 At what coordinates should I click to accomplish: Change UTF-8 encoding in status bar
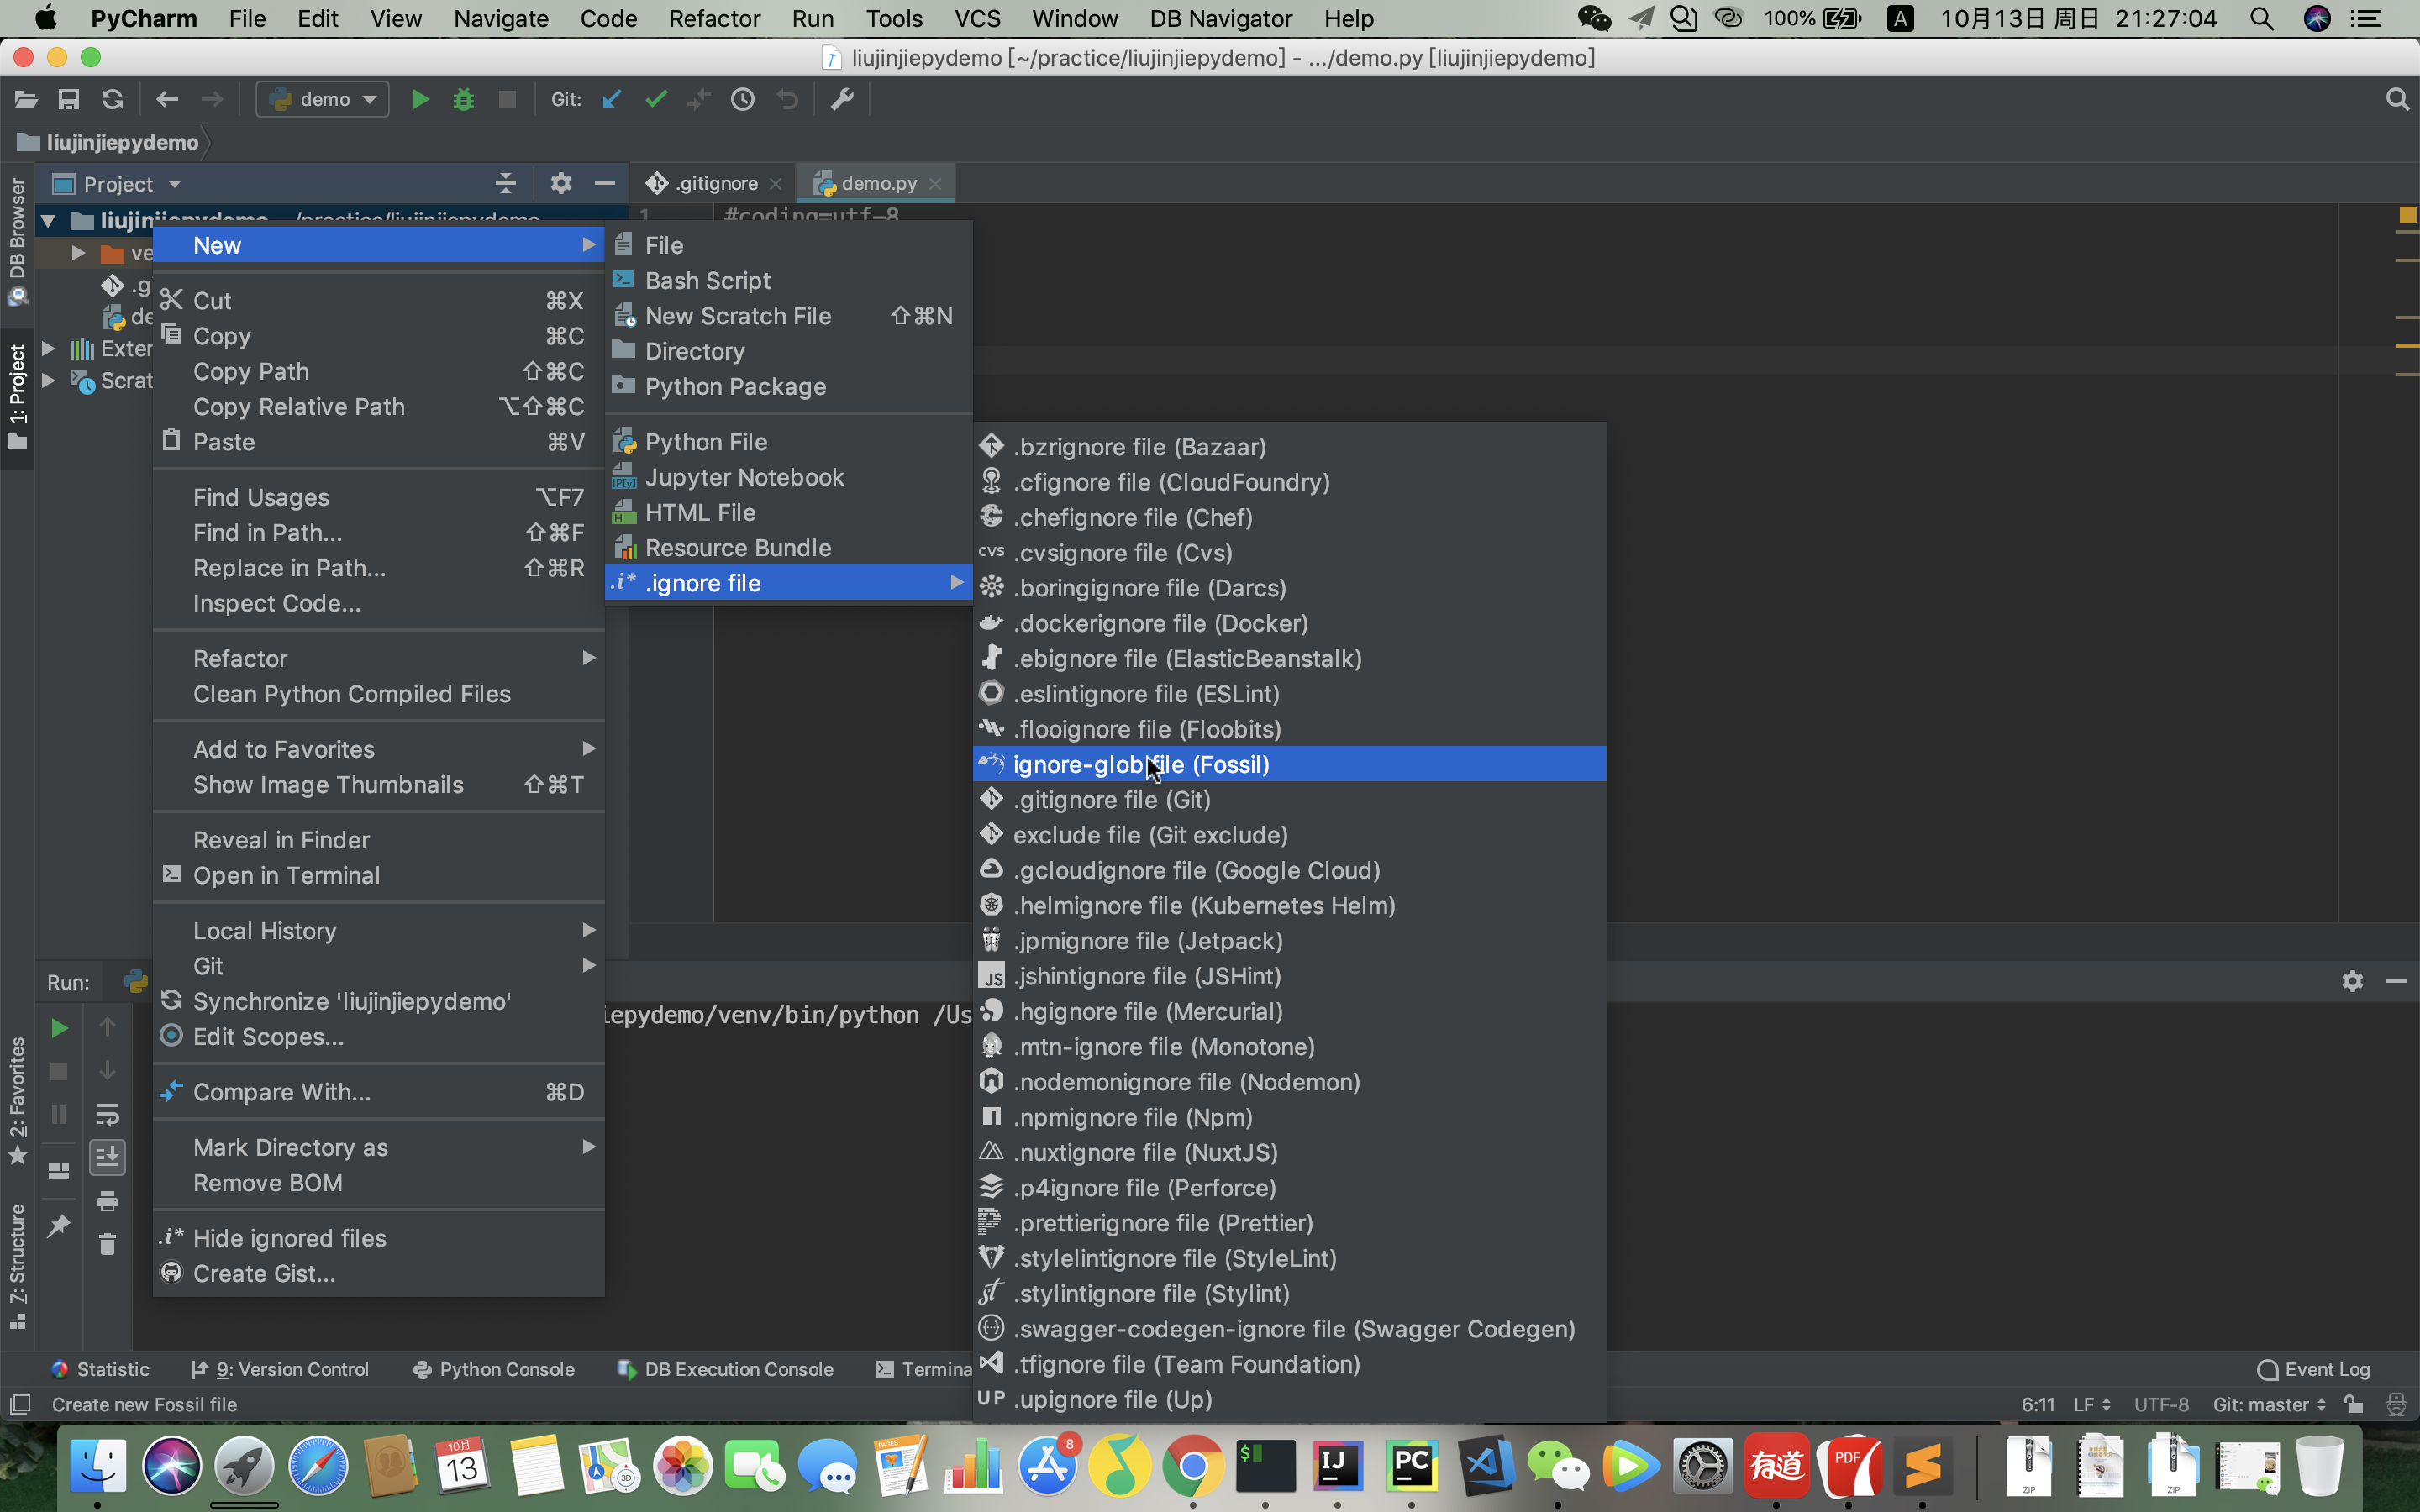[2161, 1404]
